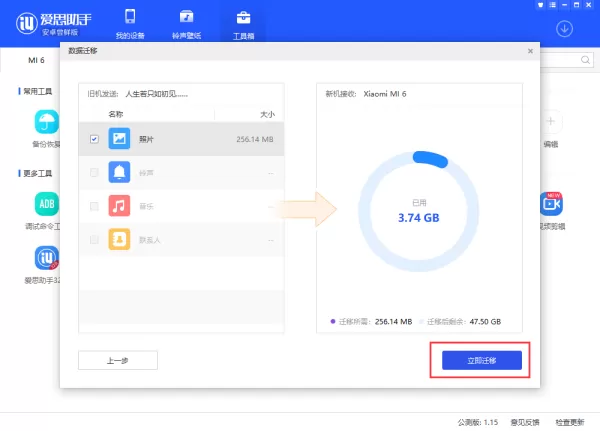Viewport: 600px width, 431px height.
Task: Open the 我的设备 tab
Action: point(130,24)
